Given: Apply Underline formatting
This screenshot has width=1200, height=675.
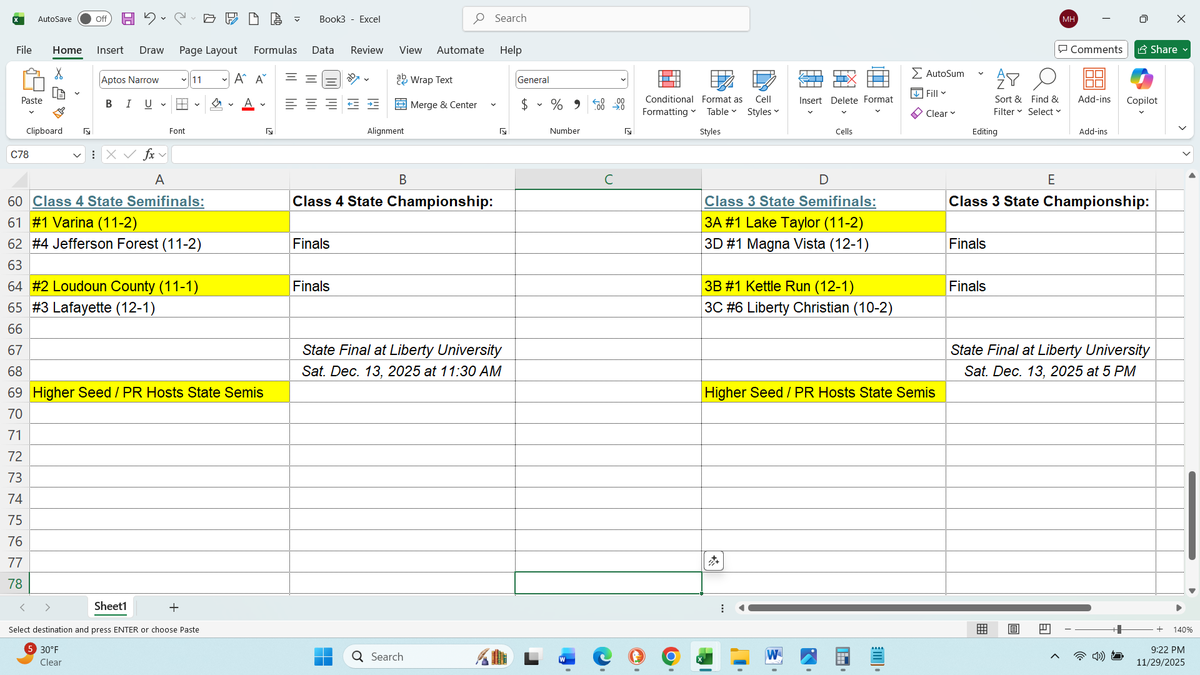Looking at the screenshot, I should click(x=148, y=104).
